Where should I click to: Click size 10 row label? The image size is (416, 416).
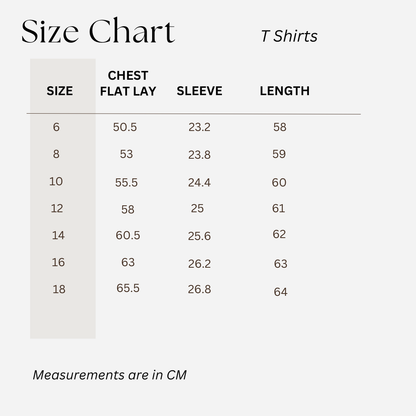click(x=56, y=181)
